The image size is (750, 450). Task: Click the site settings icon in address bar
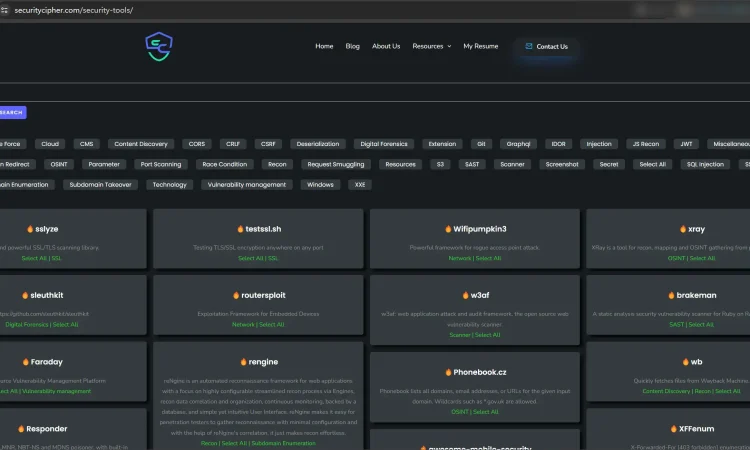coord(5,10)
